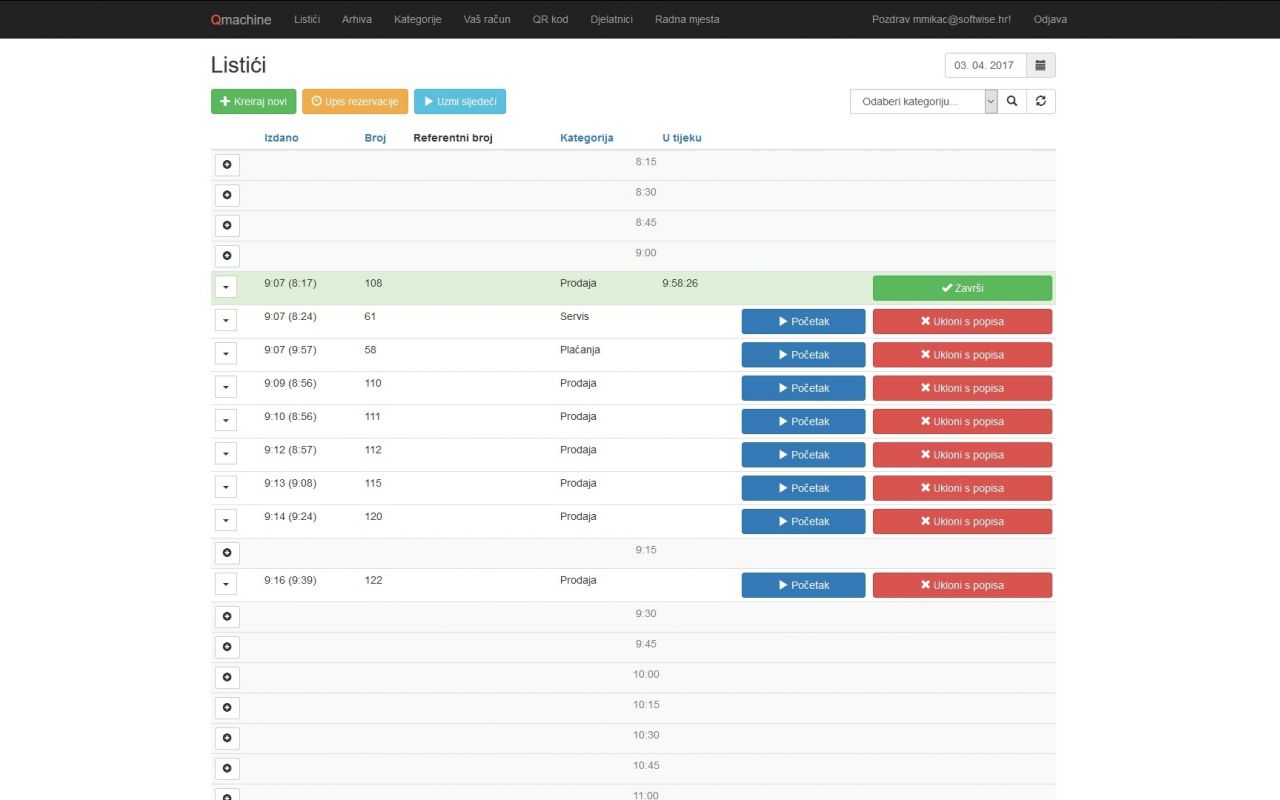Viewport: 1280px width, 800px height.
Task: Click Ukloni s popisa for ticket 111
Action: (962, 421)
